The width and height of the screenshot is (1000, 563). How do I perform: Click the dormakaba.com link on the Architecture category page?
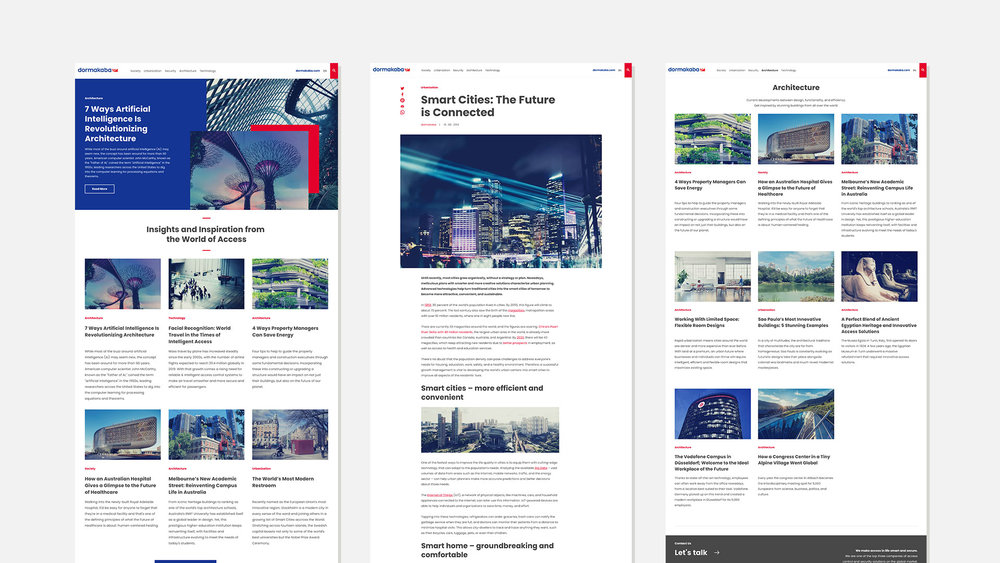click(x=899, y=70)
